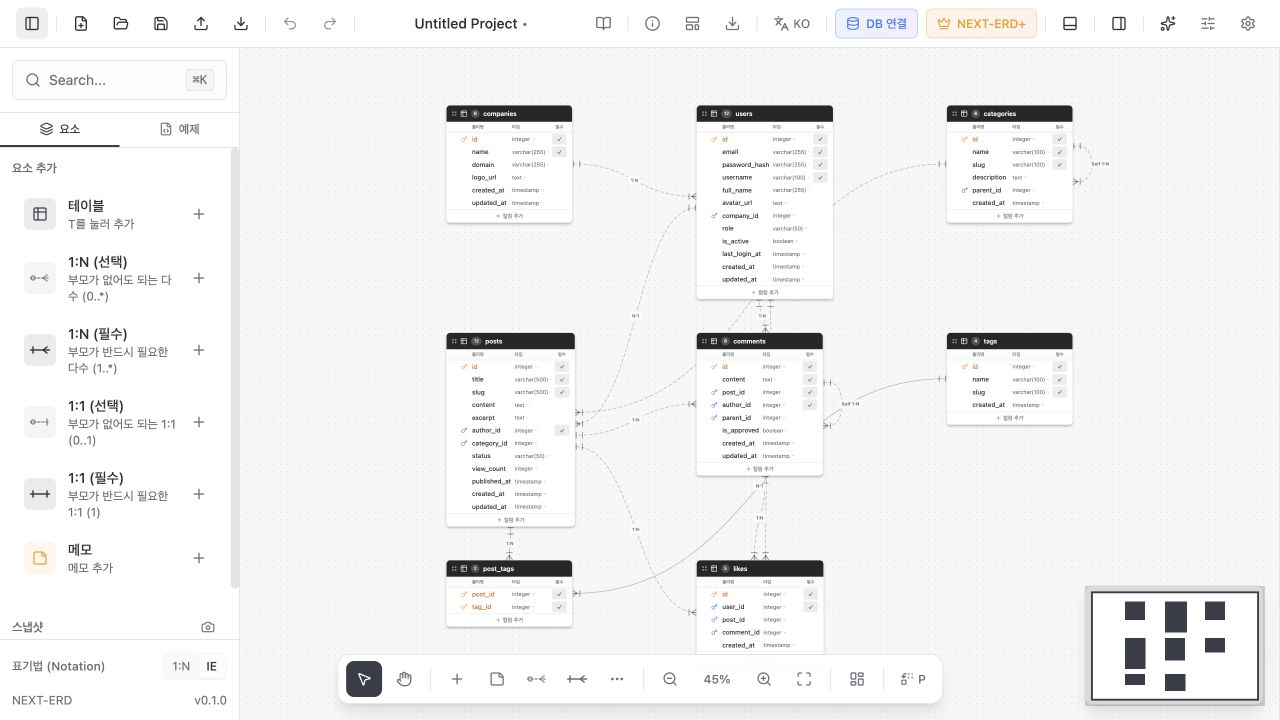Screen dimensions: 1280x720
Task: Switch notation to 1:N
Action: [x=181, y=666]
